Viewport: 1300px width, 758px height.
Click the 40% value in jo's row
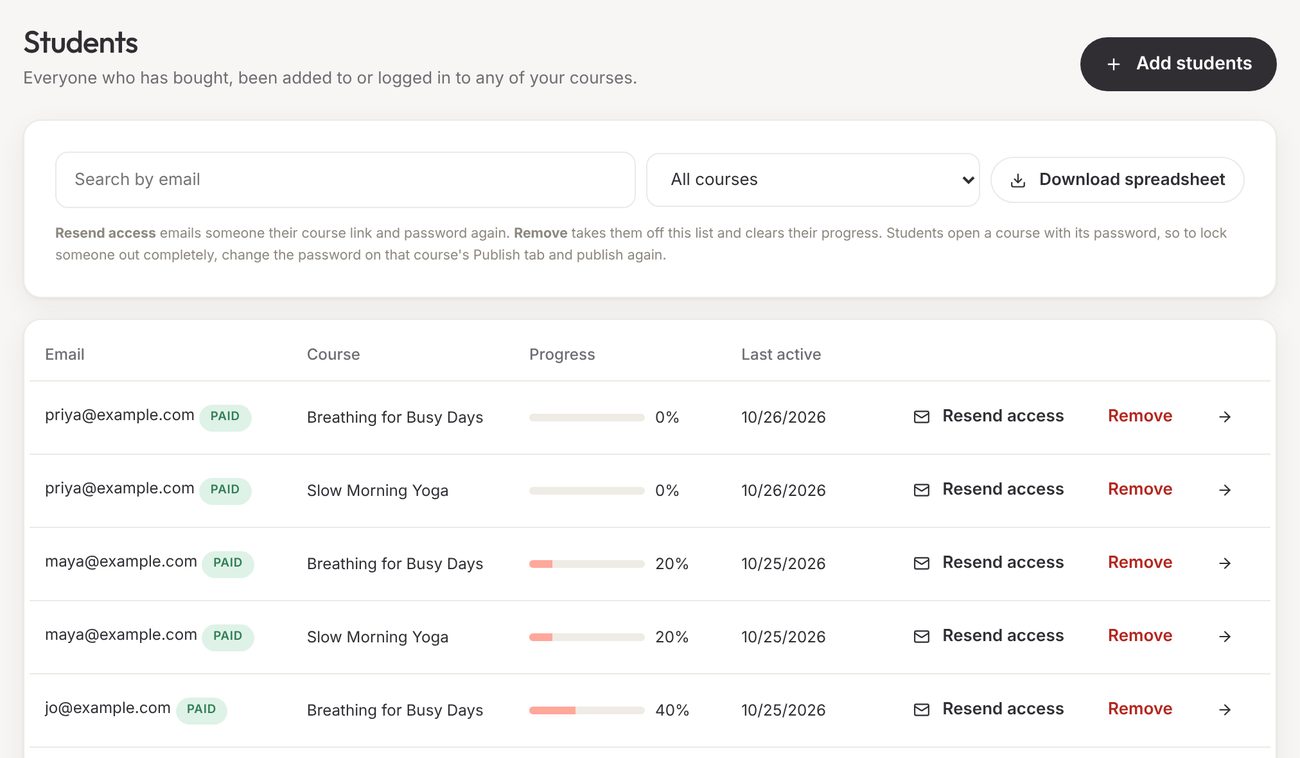pos(672,710)
